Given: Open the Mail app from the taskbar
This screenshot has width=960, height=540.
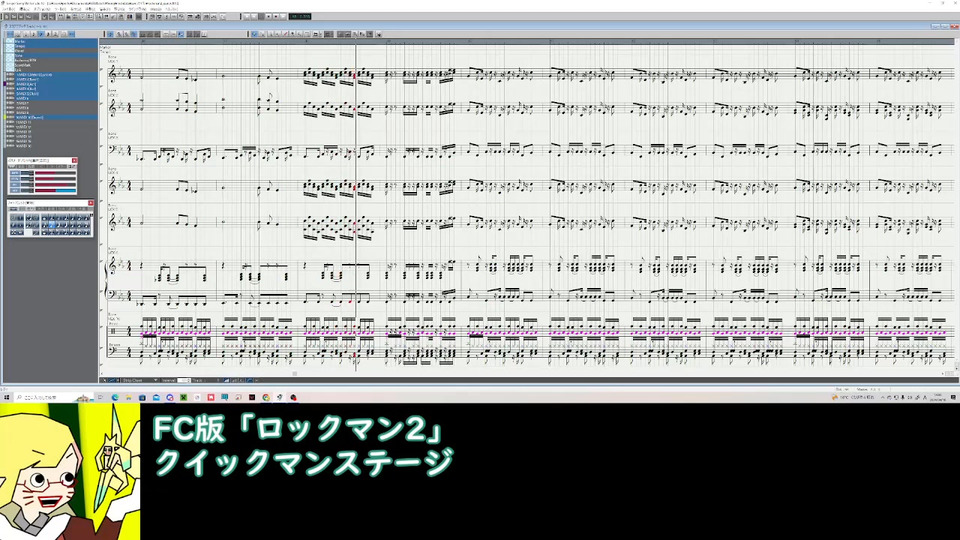Looking at the screenshot, I should [x=156, y=397].
